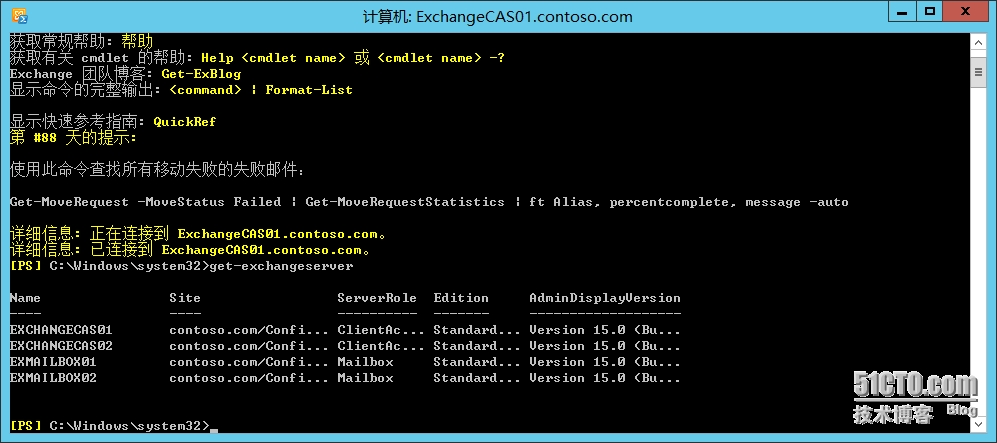Click the EXMAILBOX02 server row name
Image resolution: width=997 pixels, height=443 pixels.
point(53,378)
